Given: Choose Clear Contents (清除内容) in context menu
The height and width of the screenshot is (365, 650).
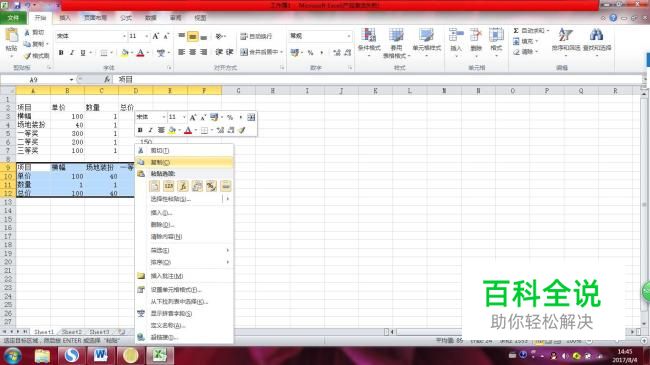Looking at the screenshot, I should [184, 236].
